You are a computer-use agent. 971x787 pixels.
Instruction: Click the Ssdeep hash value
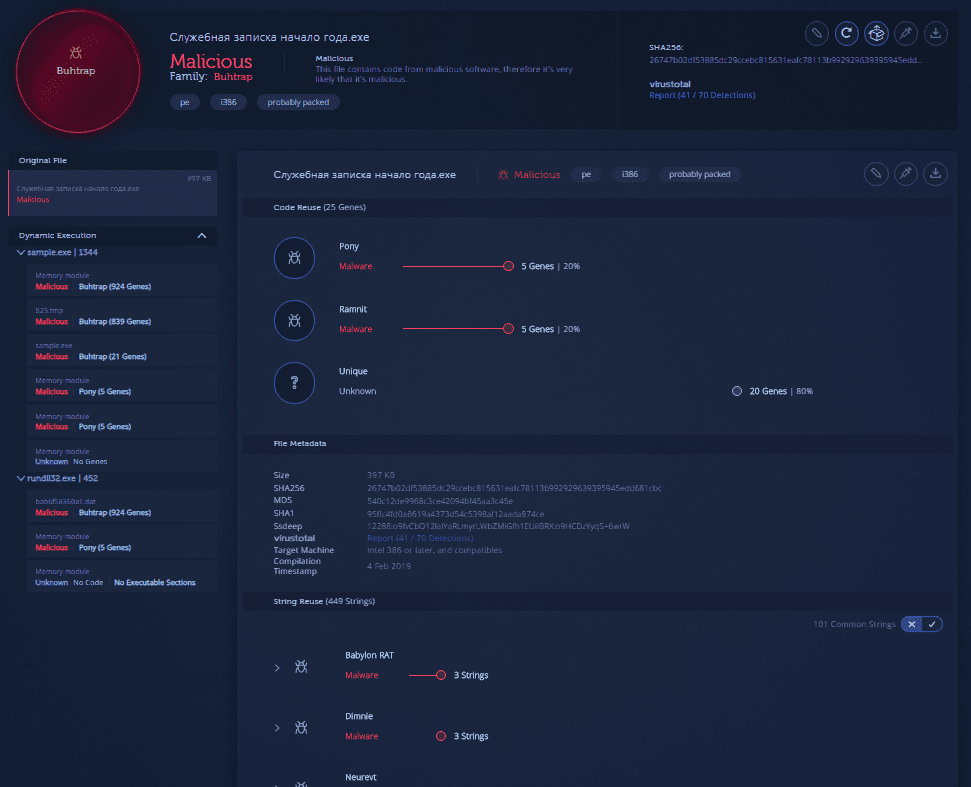(499, 526)
